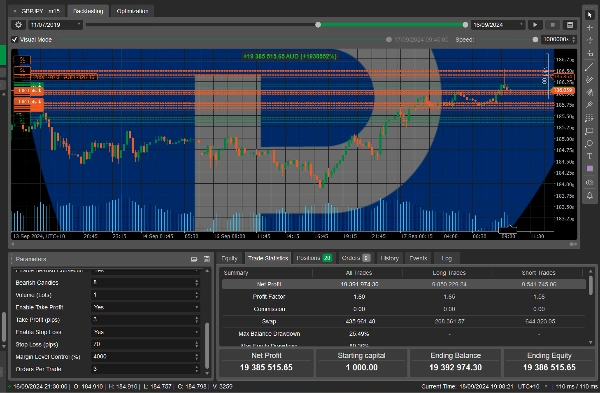
Task: Select the text T tool
Action: (x=589, y=156)
